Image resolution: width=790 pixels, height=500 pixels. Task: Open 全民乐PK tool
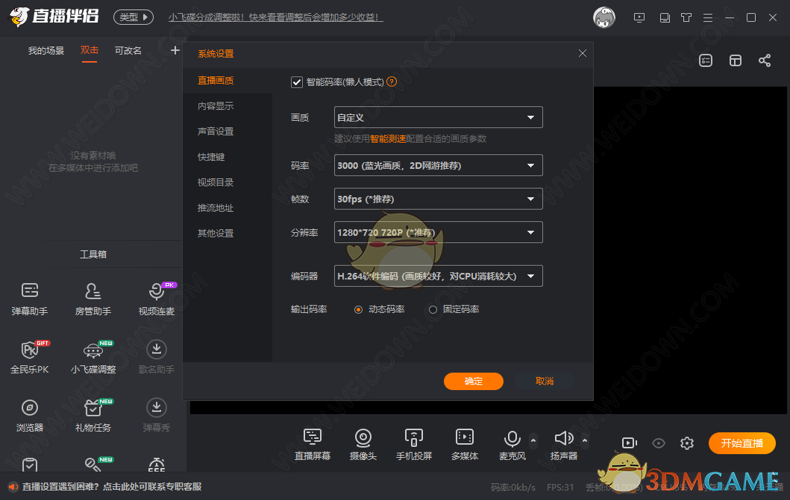tap(30, 357)
